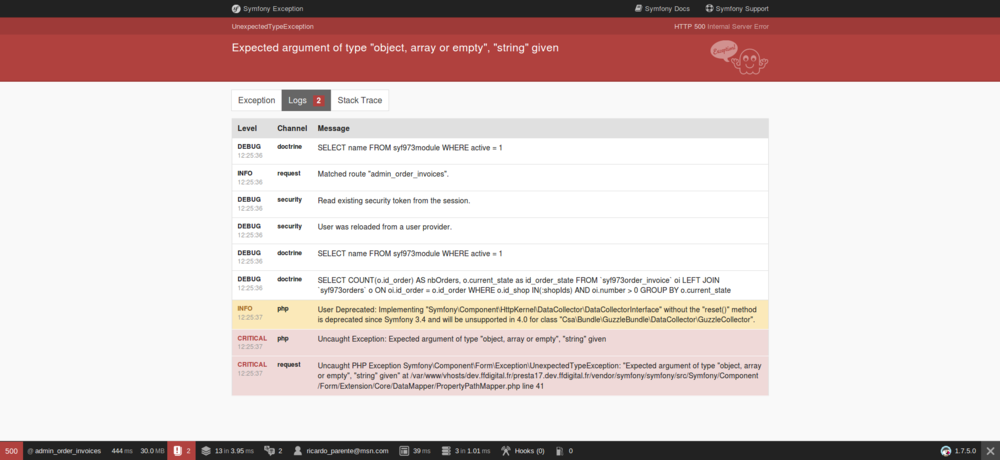Click the exception title 'Expected argument of type'

395,48
